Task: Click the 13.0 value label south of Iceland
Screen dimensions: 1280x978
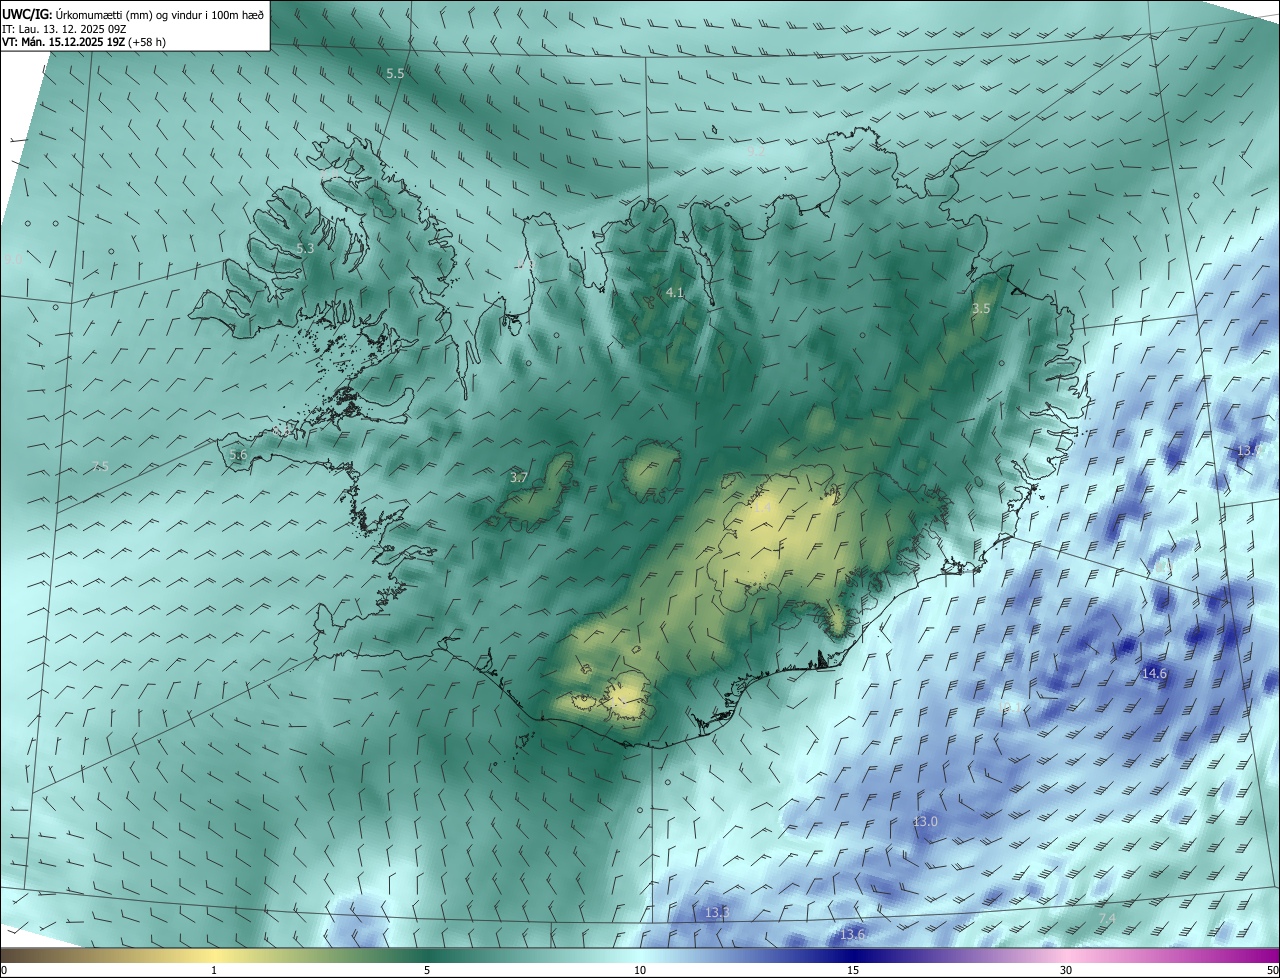Action: [925, 821]
